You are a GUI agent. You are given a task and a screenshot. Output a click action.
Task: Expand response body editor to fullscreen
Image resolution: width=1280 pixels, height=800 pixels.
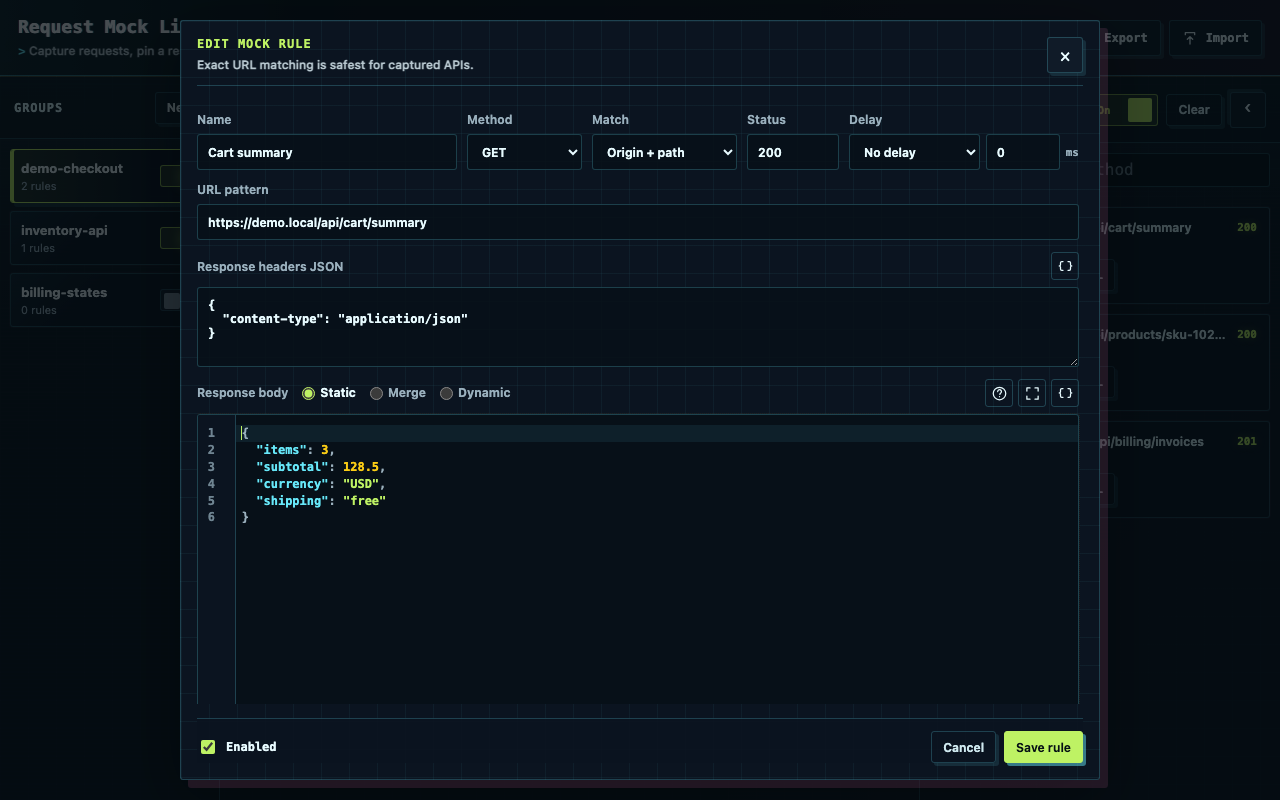pos(1032,393)
